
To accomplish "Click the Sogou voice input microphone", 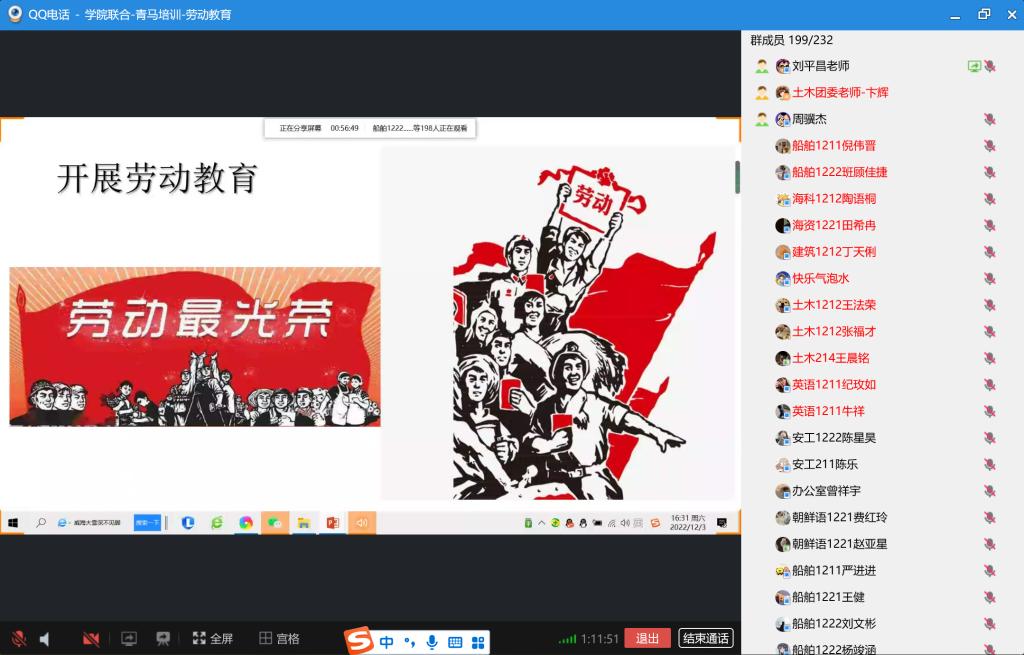I will [432, 642].
